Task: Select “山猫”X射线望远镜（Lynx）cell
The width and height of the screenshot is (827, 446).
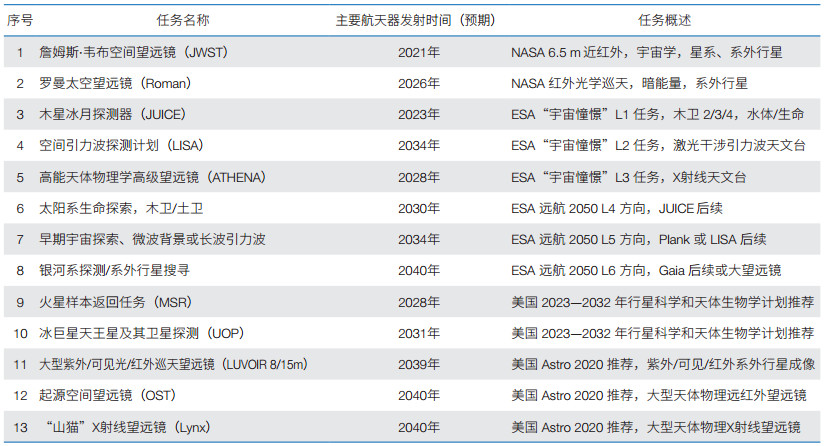Action: 127,427
